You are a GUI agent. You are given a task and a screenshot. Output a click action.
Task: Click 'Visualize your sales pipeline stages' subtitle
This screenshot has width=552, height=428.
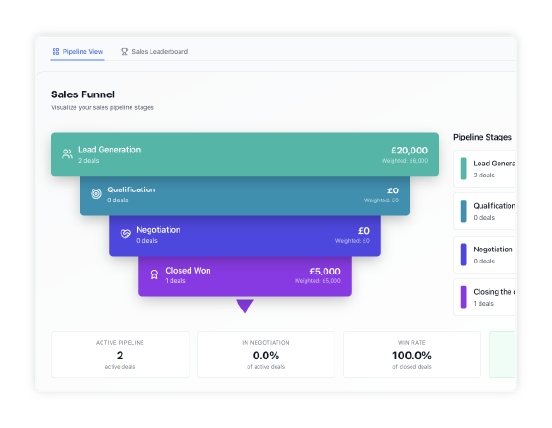(x=102, y=107)
